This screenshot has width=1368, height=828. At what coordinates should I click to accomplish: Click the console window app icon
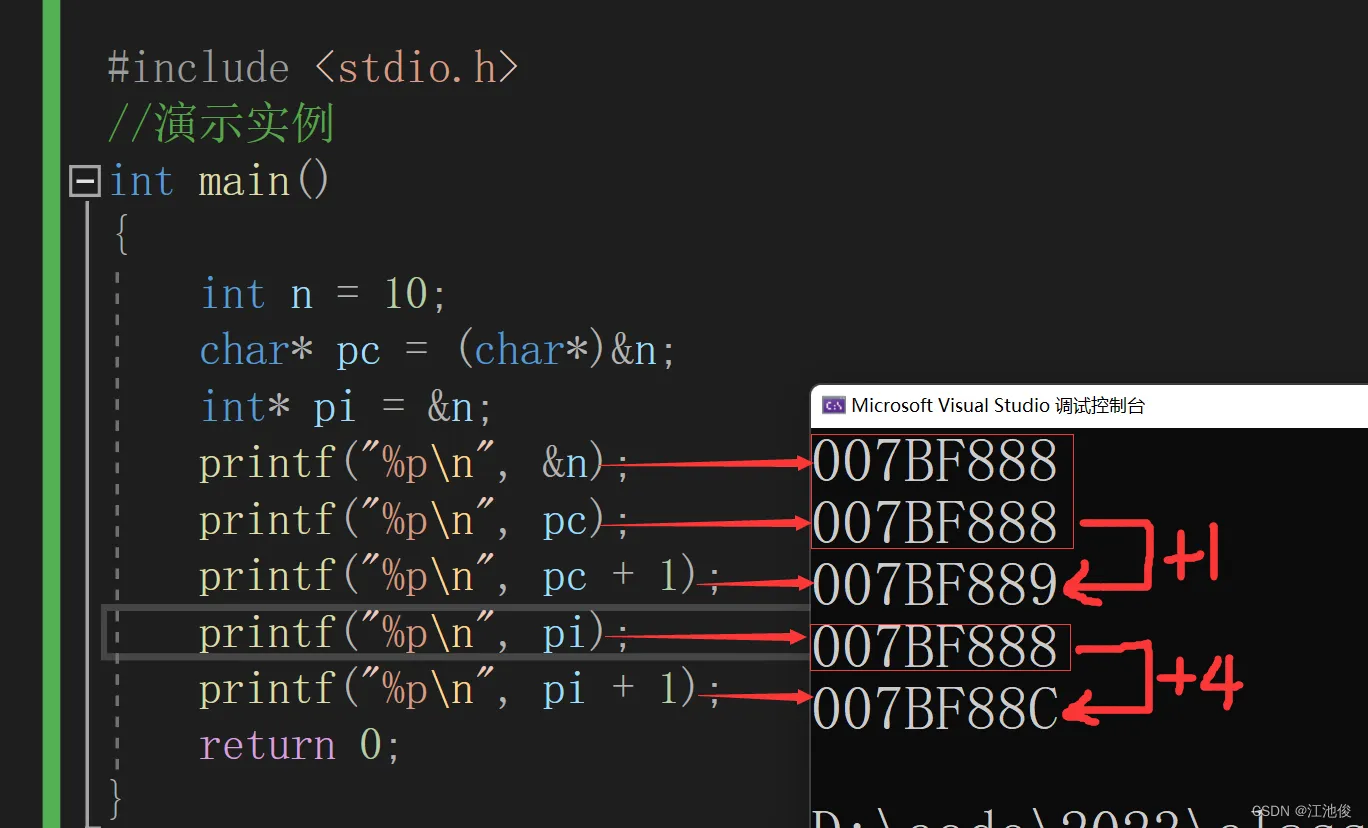tap(833, 406)
